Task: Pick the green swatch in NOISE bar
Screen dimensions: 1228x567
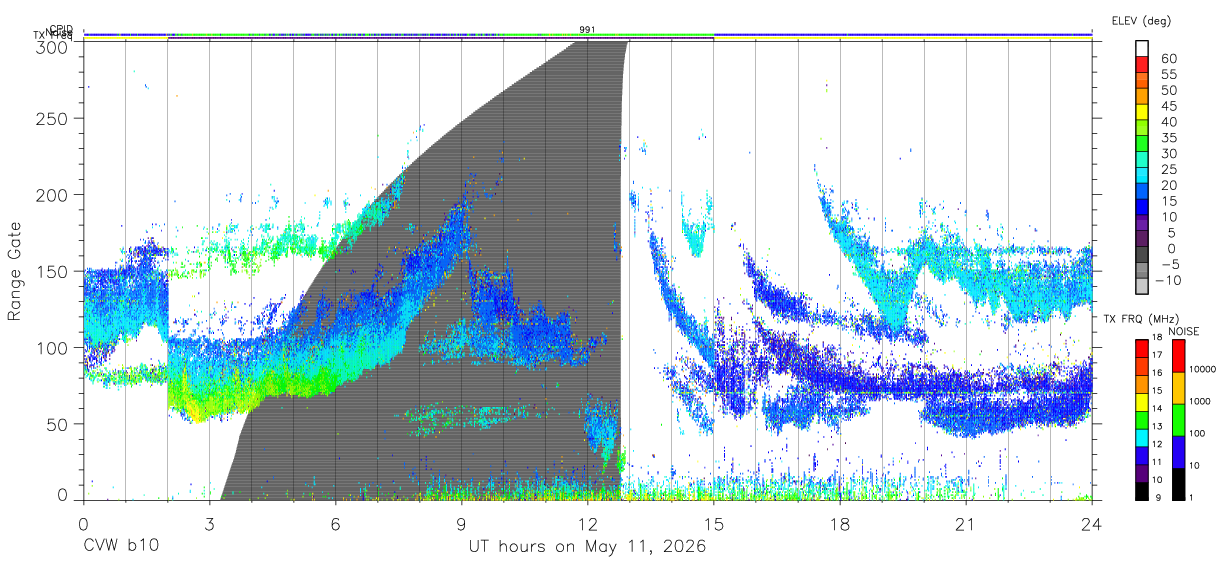Action: pyautogui.click(x=1179, y=420)
